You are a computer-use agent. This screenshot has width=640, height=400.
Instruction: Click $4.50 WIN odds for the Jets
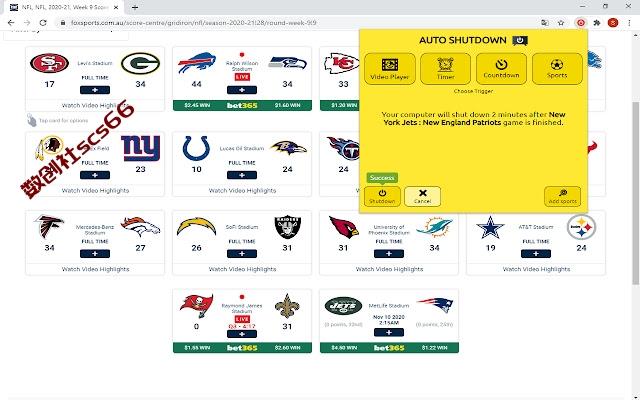(x=344, y=348)
